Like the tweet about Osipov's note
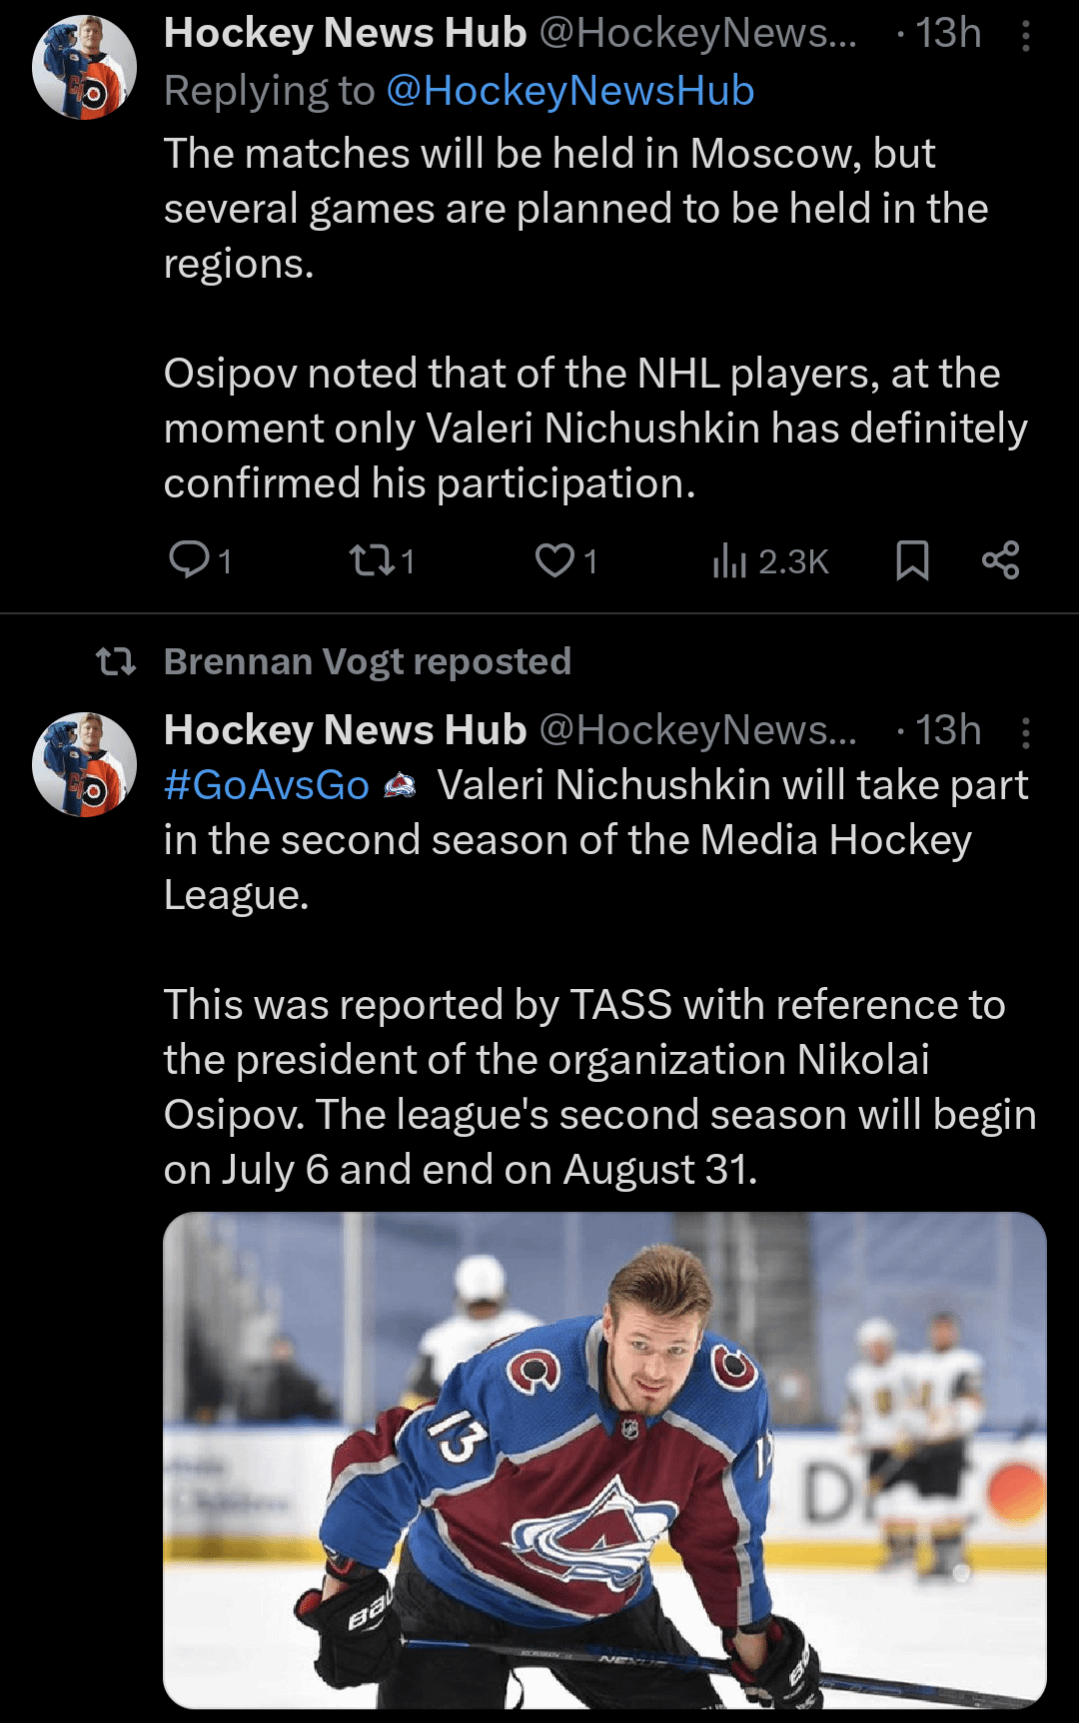This screenshot has height=1723, width=1079. pos(554,560)
